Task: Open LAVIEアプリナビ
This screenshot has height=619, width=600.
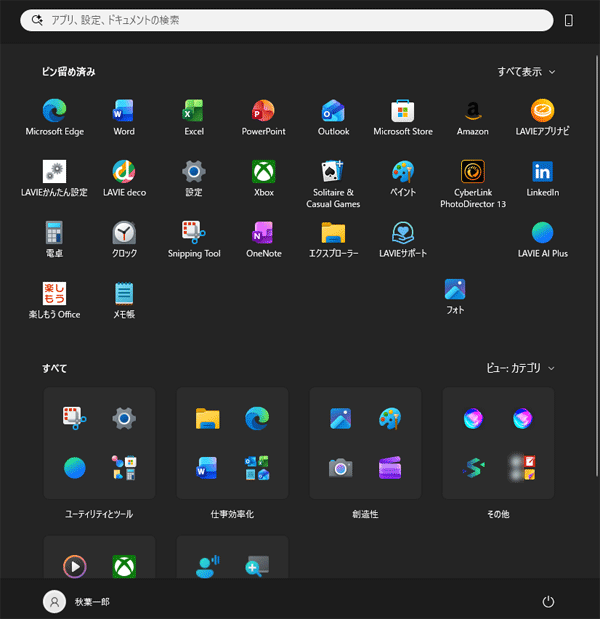Action: [x=542, y=117]
